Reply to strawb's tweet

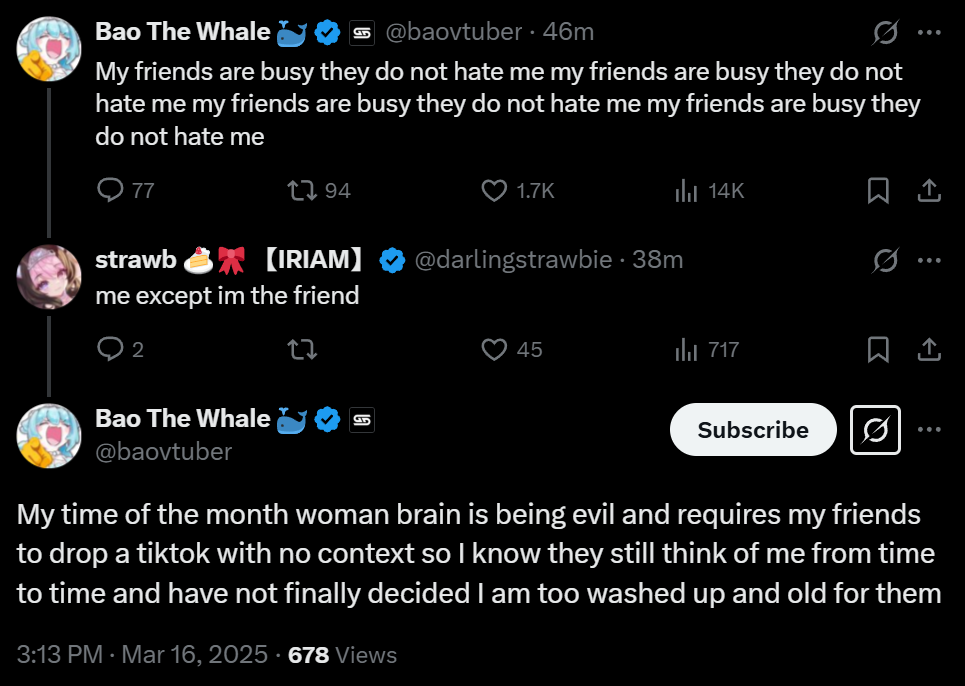110,349
